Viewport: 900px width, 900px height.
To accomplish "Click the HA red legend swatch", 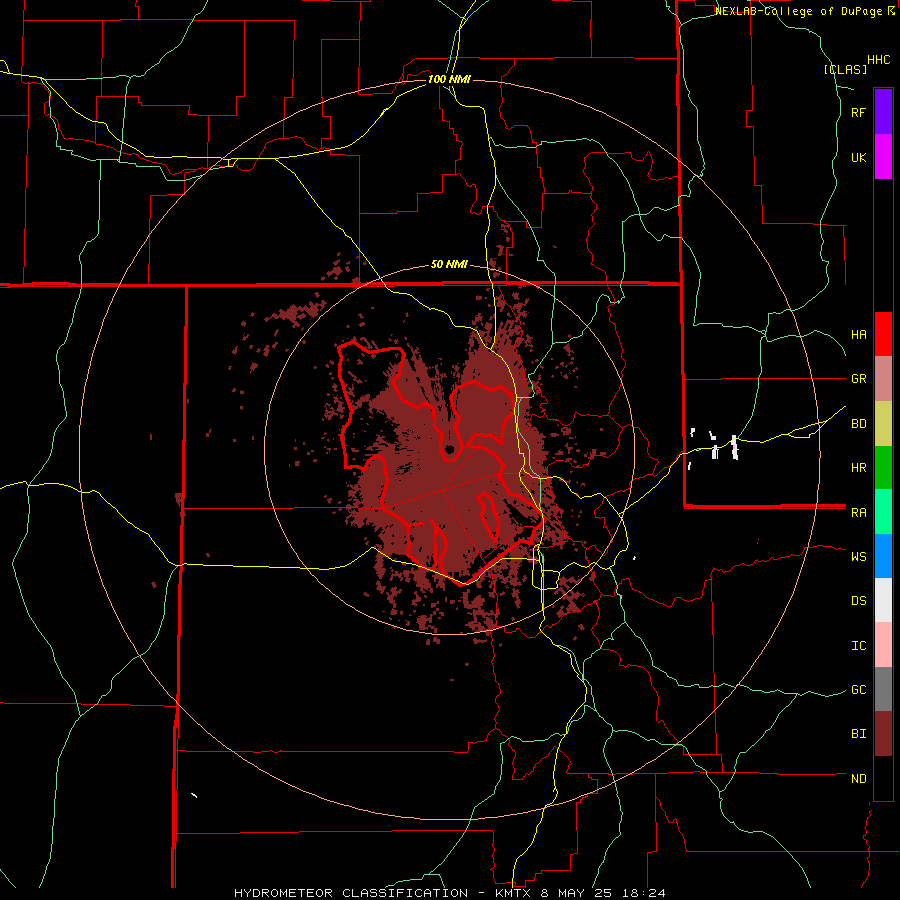I will 883,334.
